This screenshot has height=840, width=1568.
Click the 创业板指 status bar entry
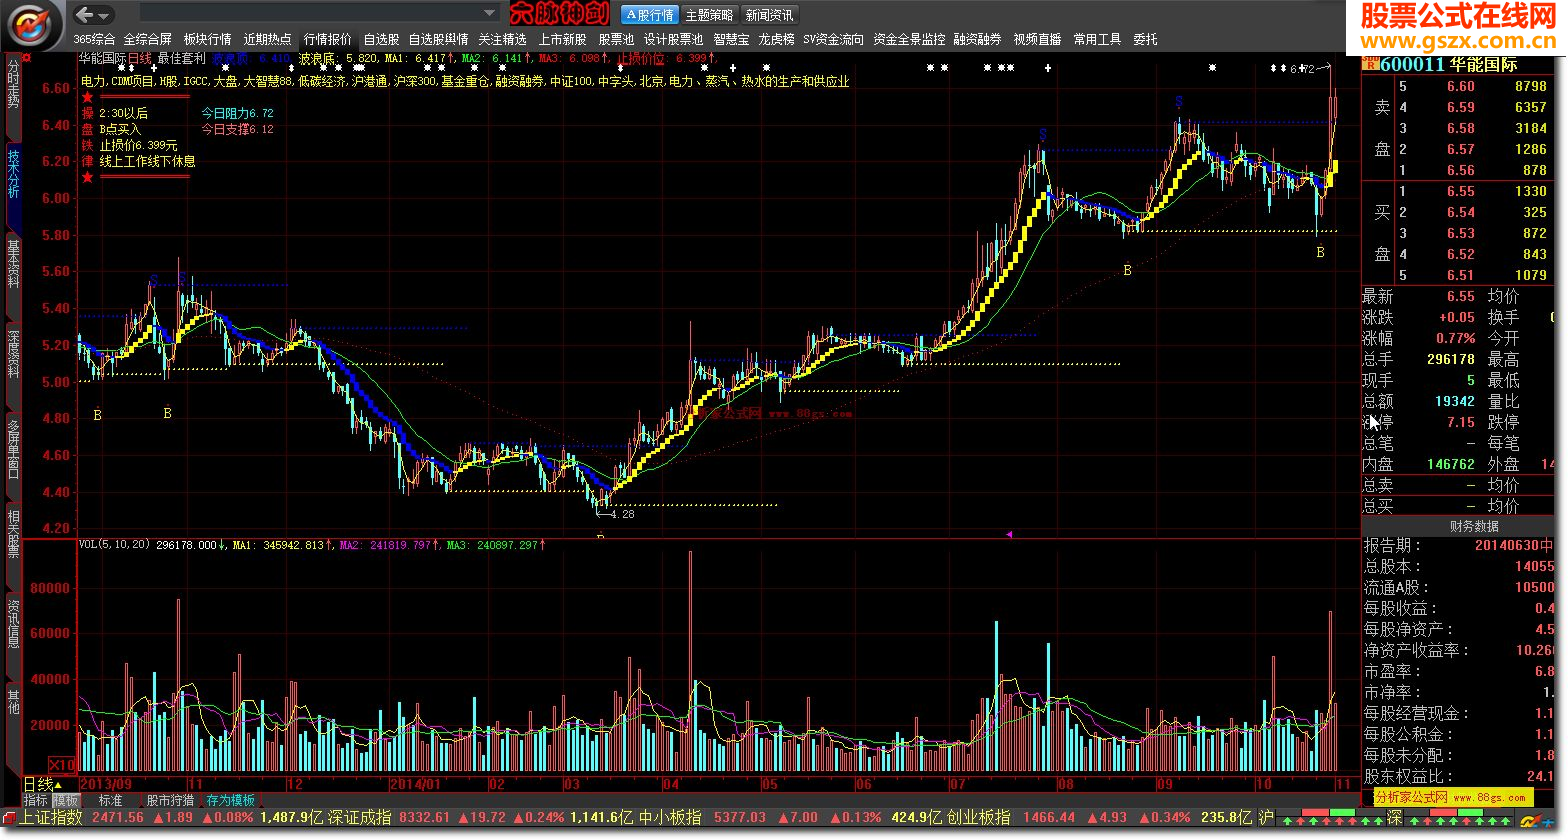point(979,818)
